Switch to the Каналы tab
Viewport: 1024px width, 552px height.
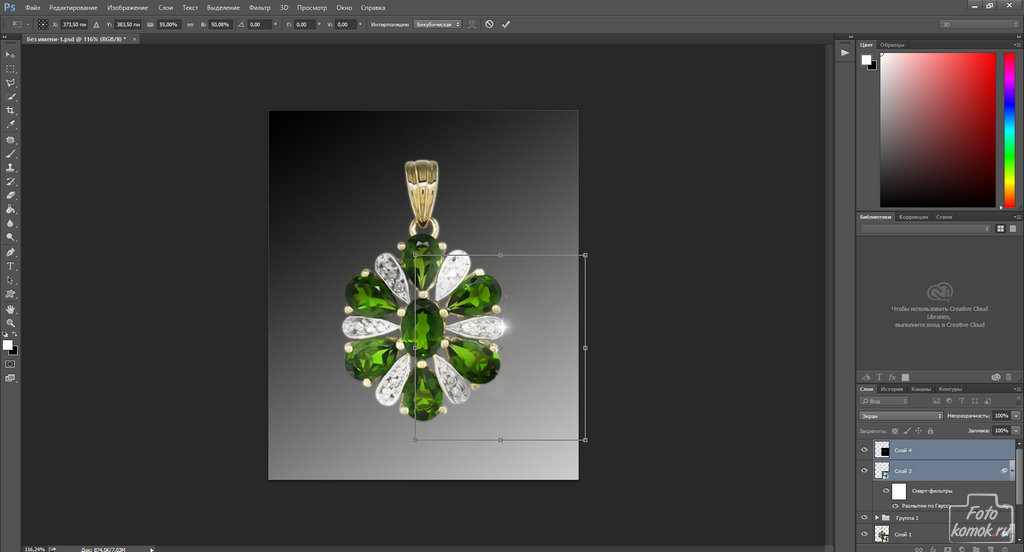[x=920, y=389]
